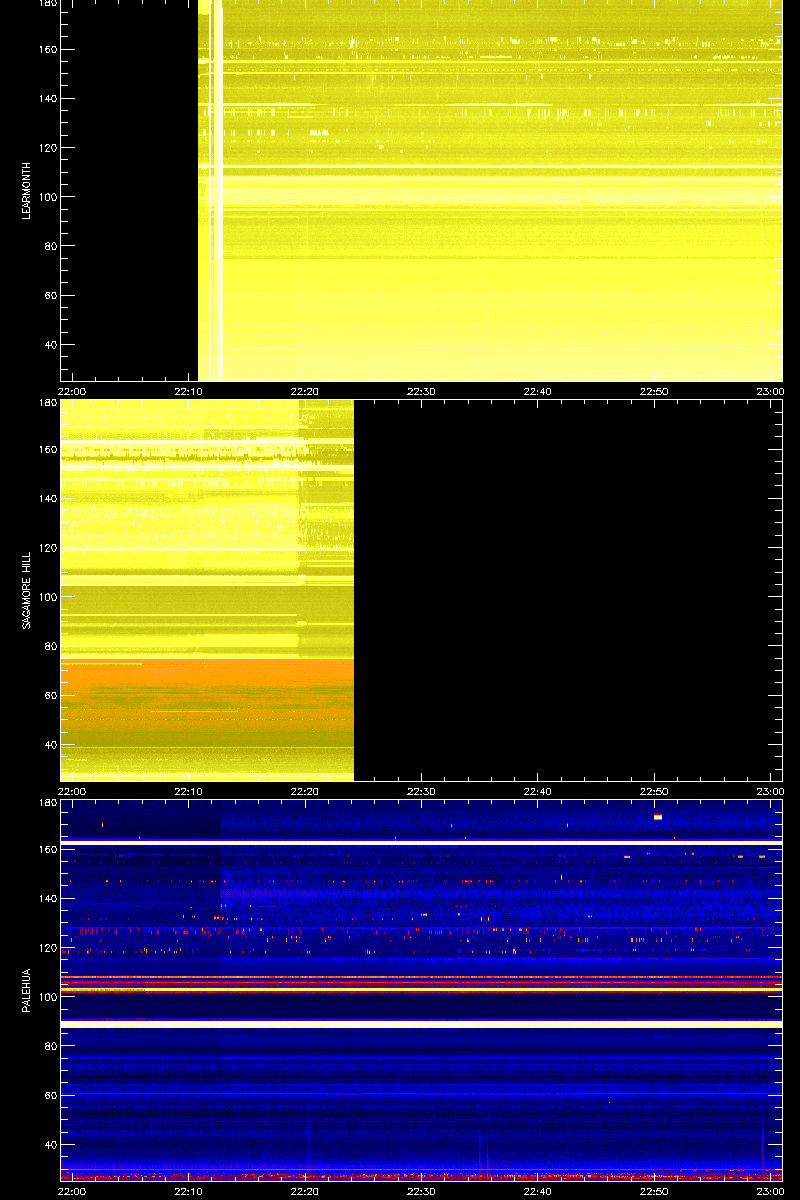Pick frequency label 100 on Palehua axis
Viewport: 800px width, 1200px height.
47,996
